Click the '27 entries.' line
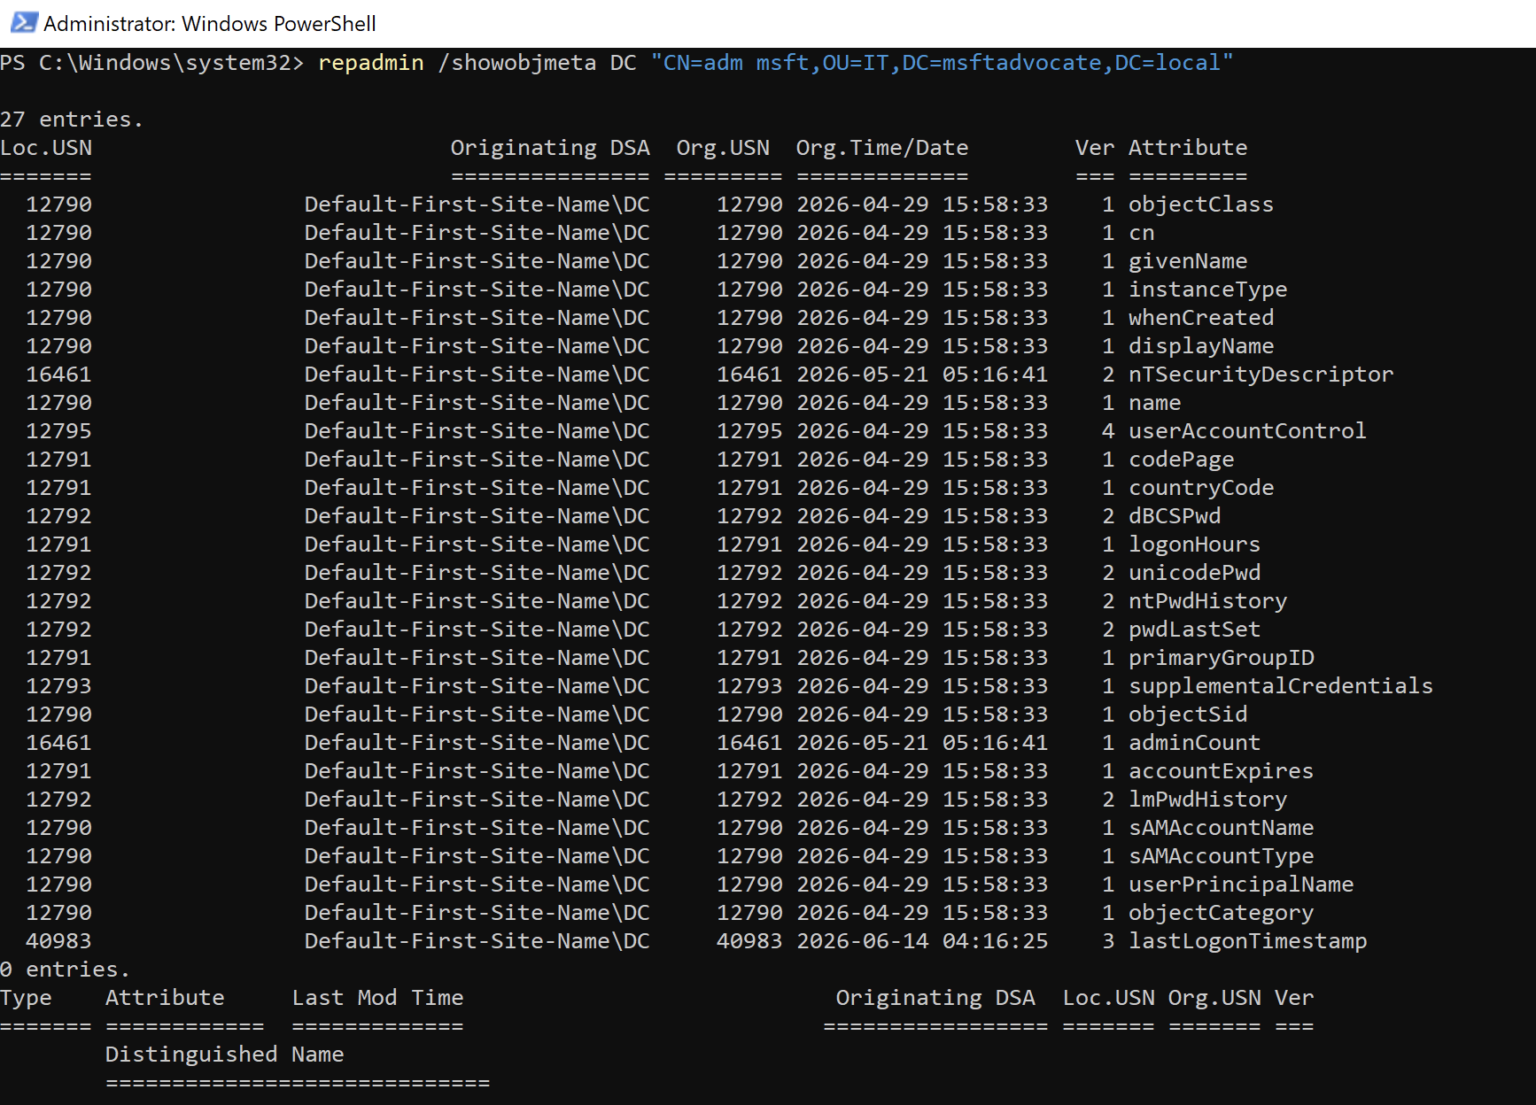 (x=72, y=119)
